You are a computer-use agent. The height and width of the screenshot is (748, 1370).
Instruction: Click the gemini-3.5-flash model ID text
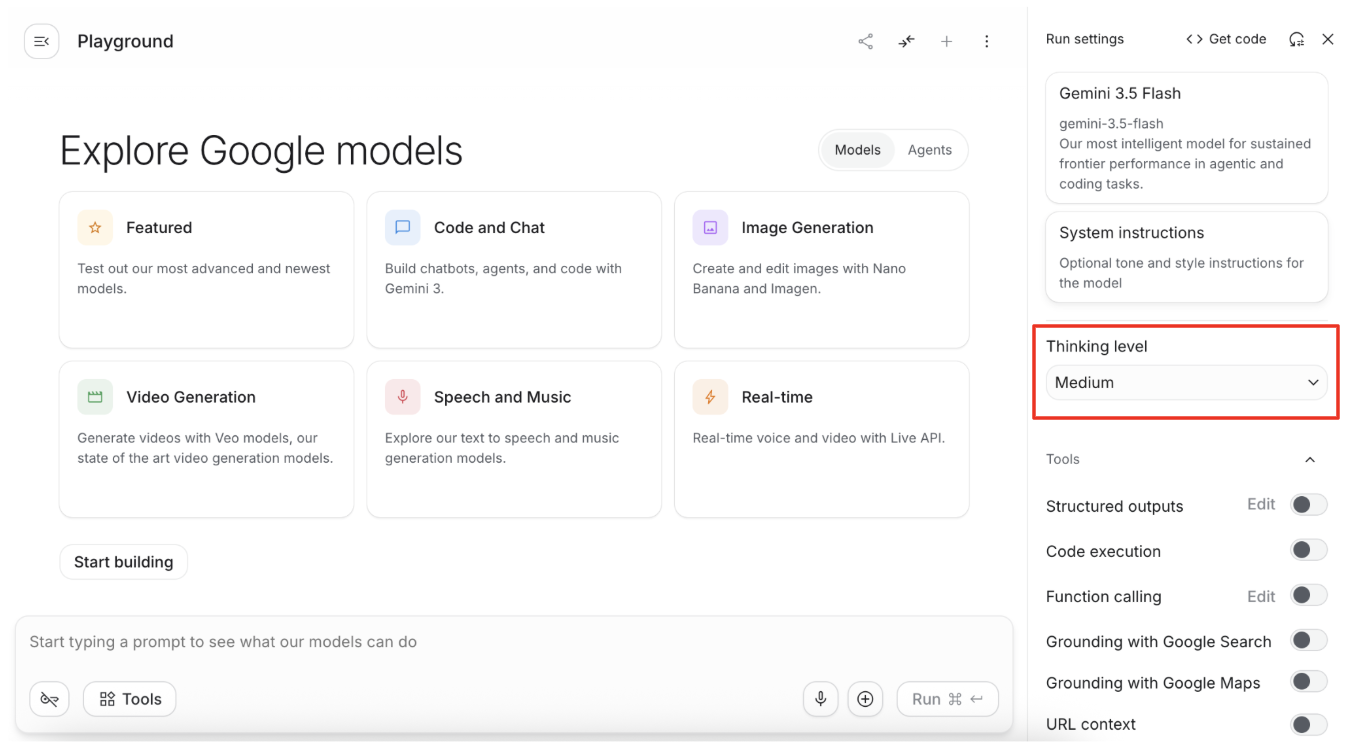point(1109,124)
